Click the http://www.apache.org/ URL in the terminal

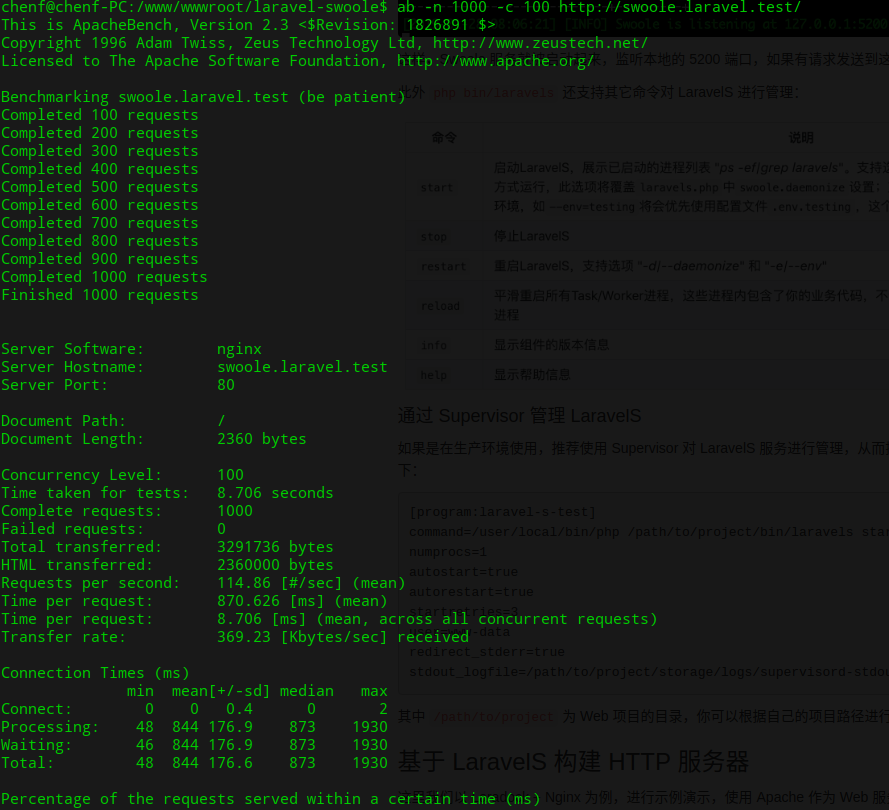click(495, 61)
